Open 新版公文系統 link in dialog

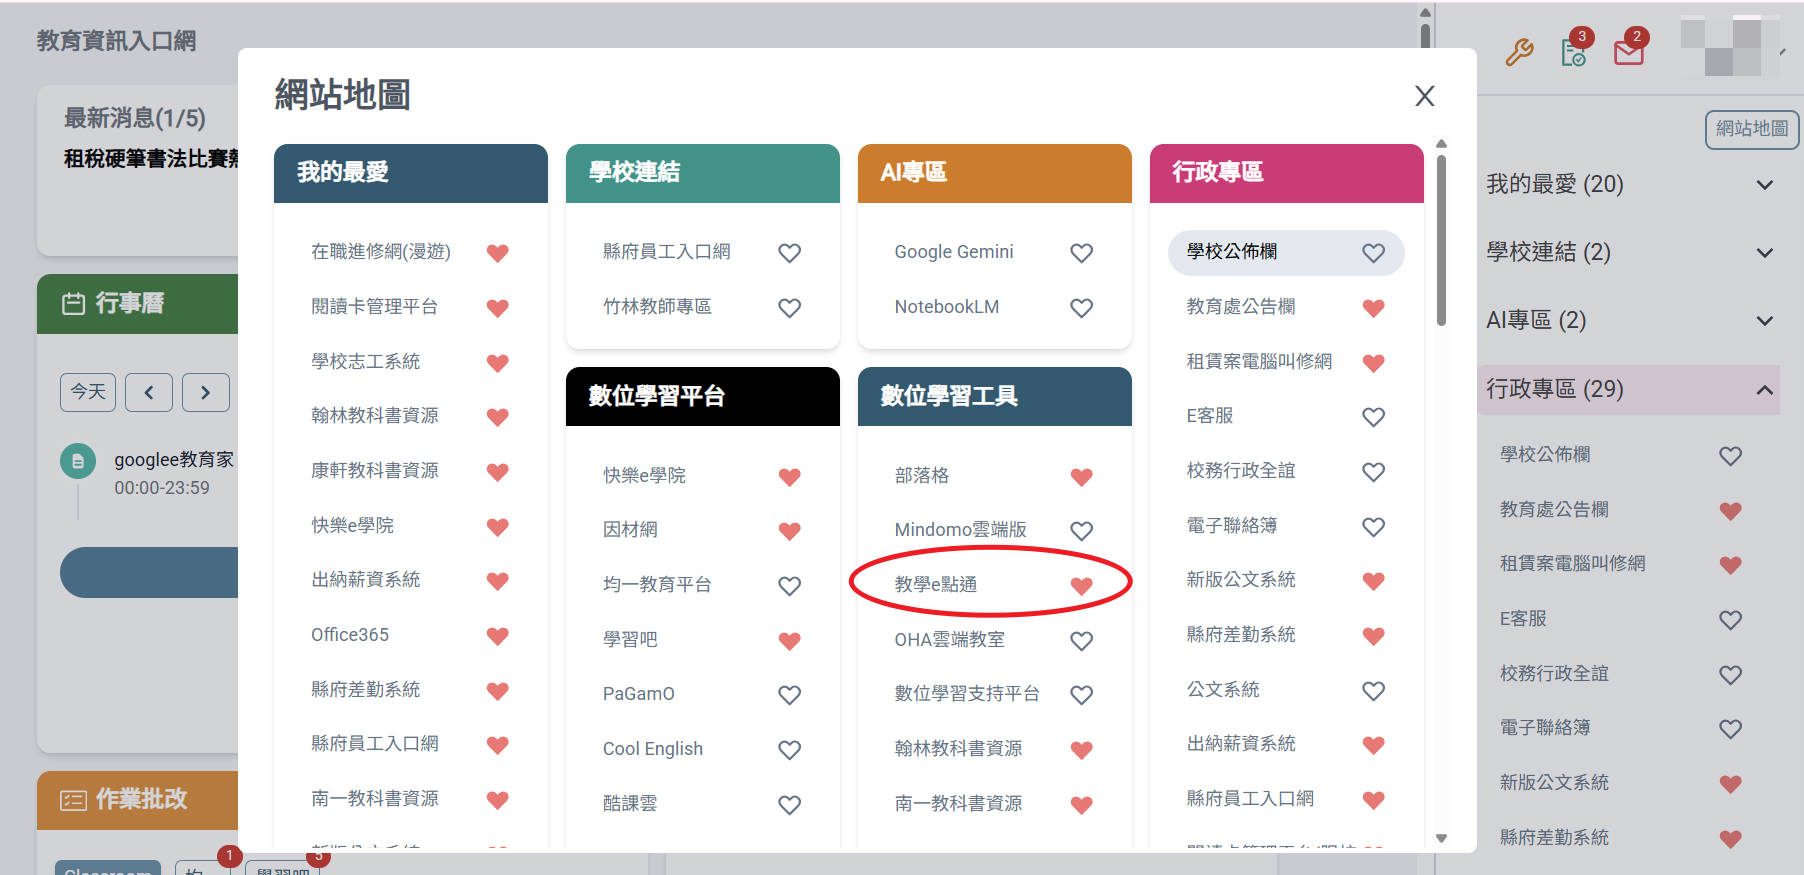click(x=1241, y=580)
